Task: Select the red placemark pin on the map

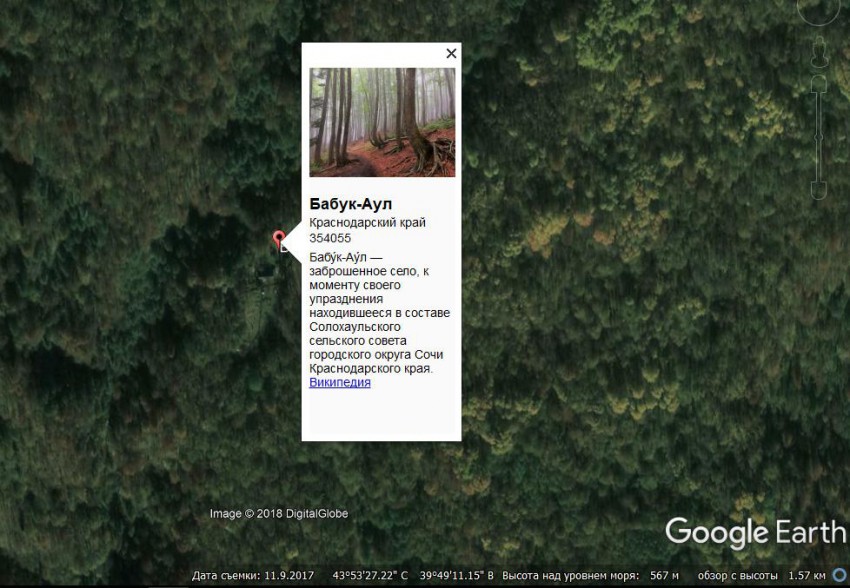Action: (279, 239)
